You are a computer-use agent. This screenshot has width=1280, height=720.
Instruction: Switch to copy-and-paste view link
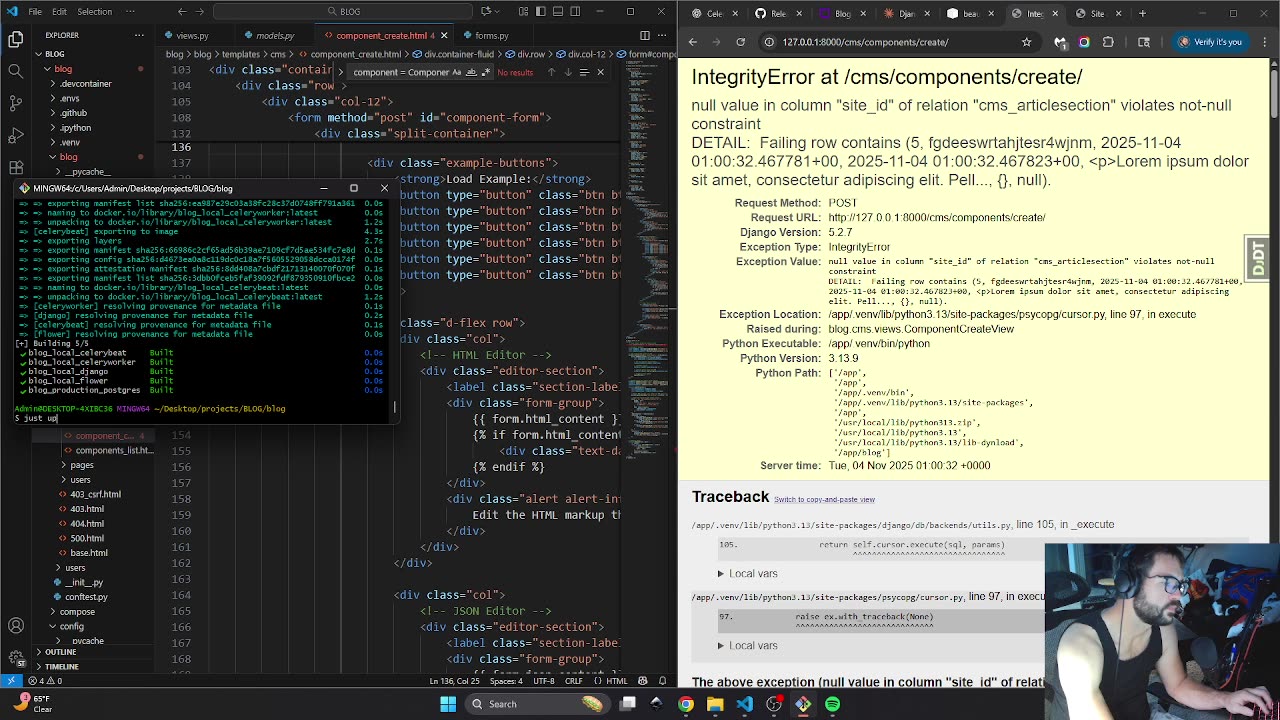pyautogui.click(x=824, y=499)
